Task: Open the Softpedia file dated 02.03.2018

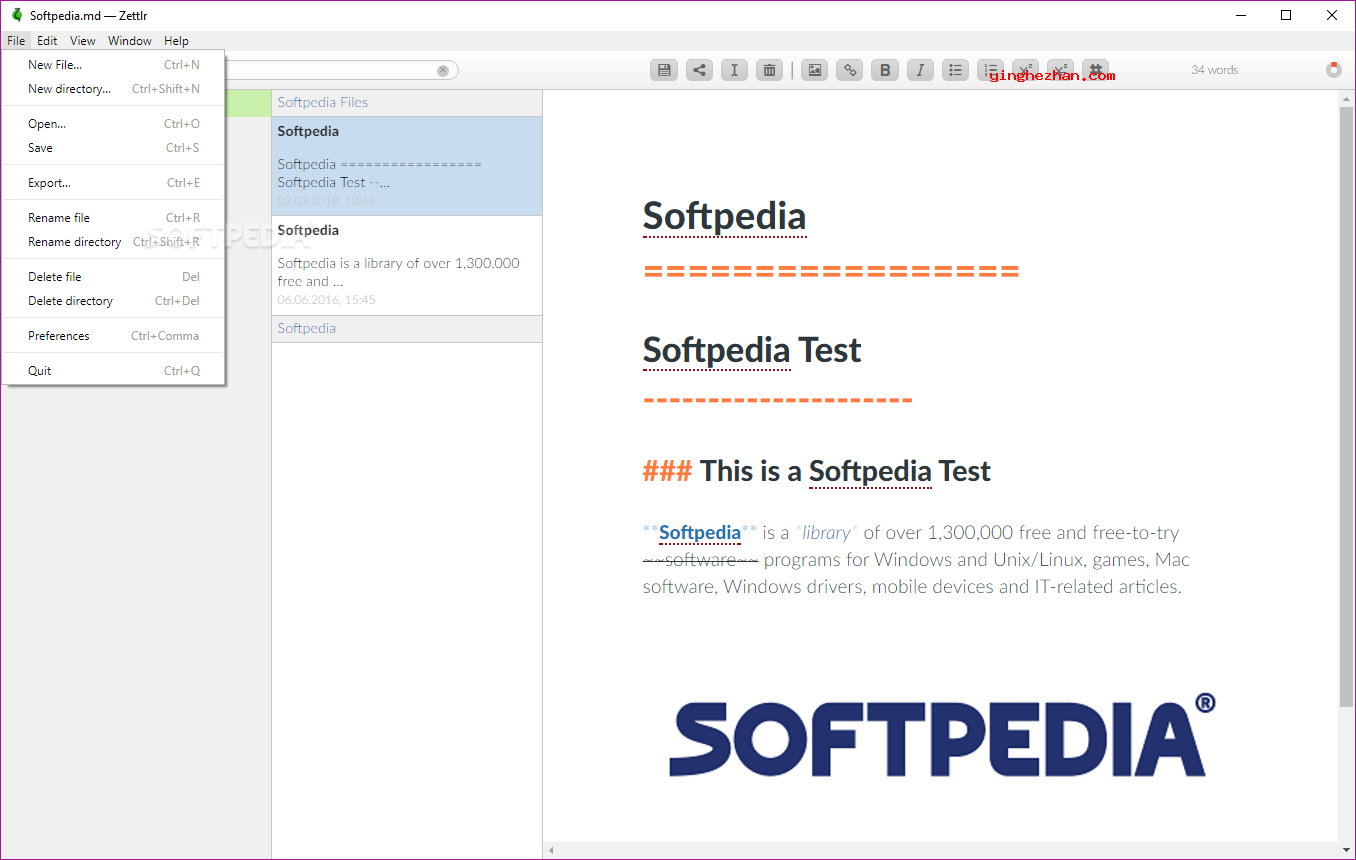Action: pos(407,166)
